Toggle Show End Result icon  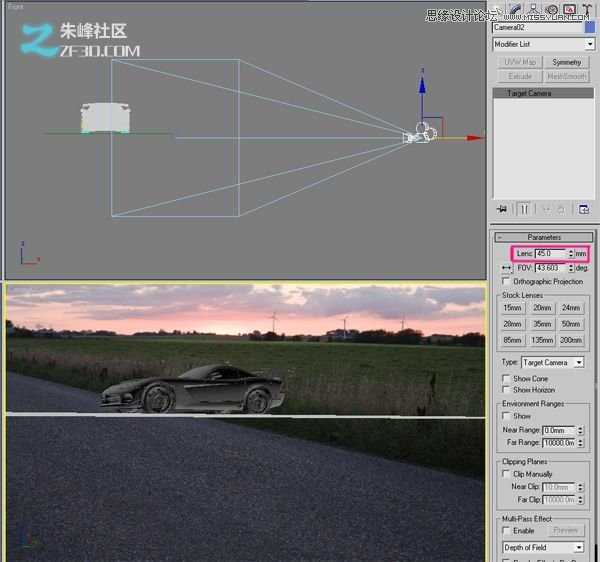pyautogui.click(x=524, y=209)
